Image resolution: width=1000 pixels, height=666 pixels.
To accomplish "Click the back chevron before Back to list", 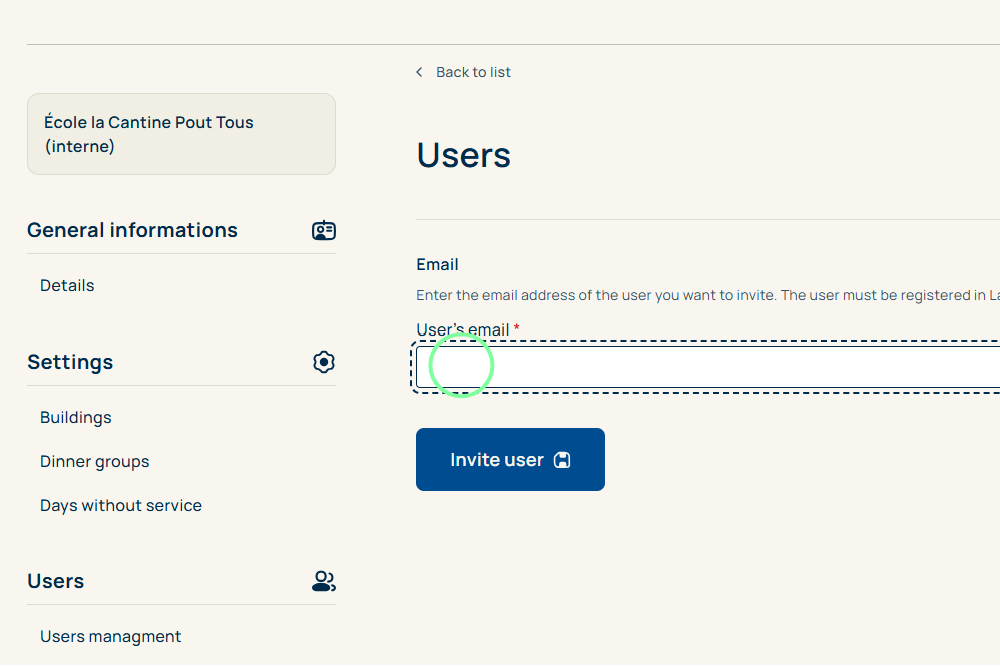I will pos(419,72).
